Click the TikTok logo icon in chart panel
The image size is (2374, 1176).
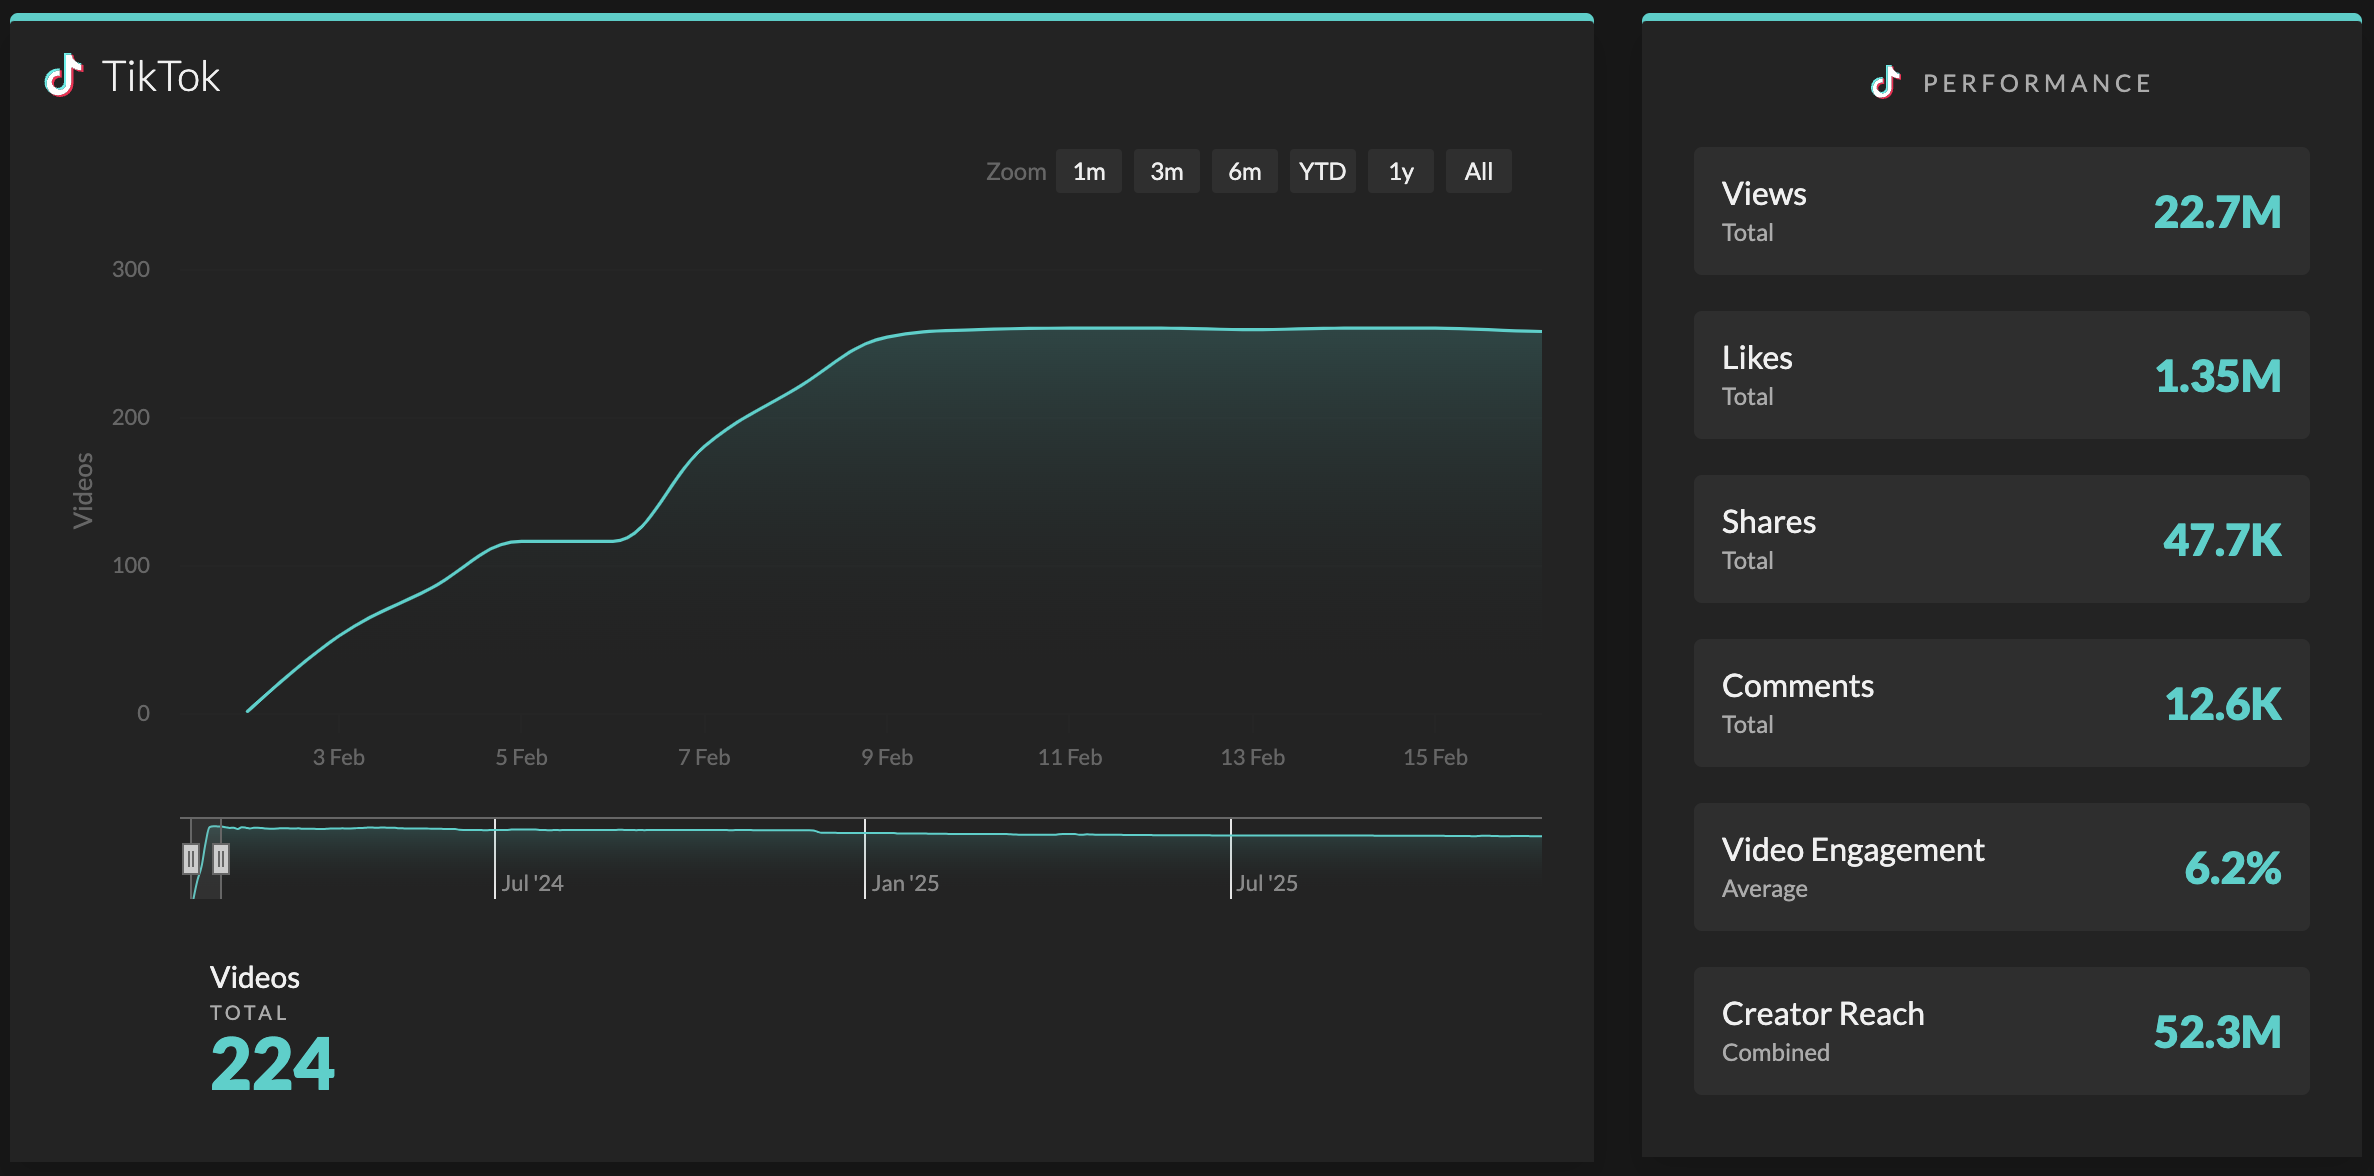pyautogui.click(x=62, y=75)
